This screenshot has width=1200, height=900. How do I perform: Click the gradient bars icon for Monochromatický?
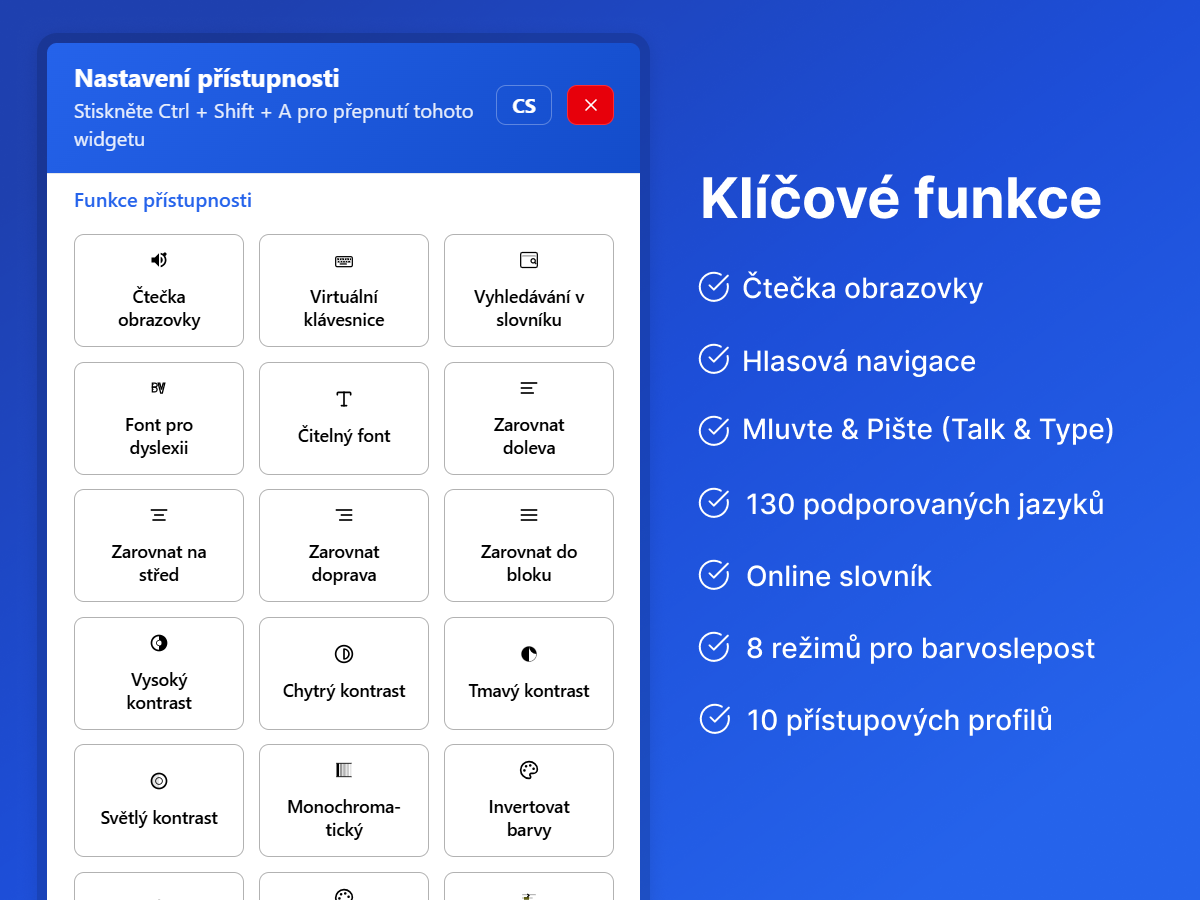(x=344, y=770)
